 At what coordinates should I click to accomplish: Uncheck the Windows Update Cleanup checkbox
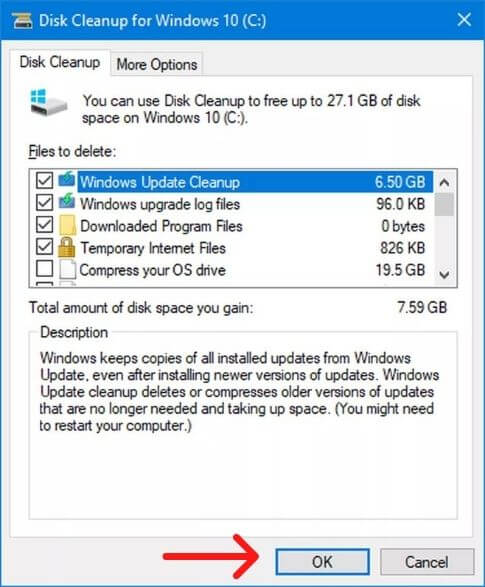pos(44,181)
